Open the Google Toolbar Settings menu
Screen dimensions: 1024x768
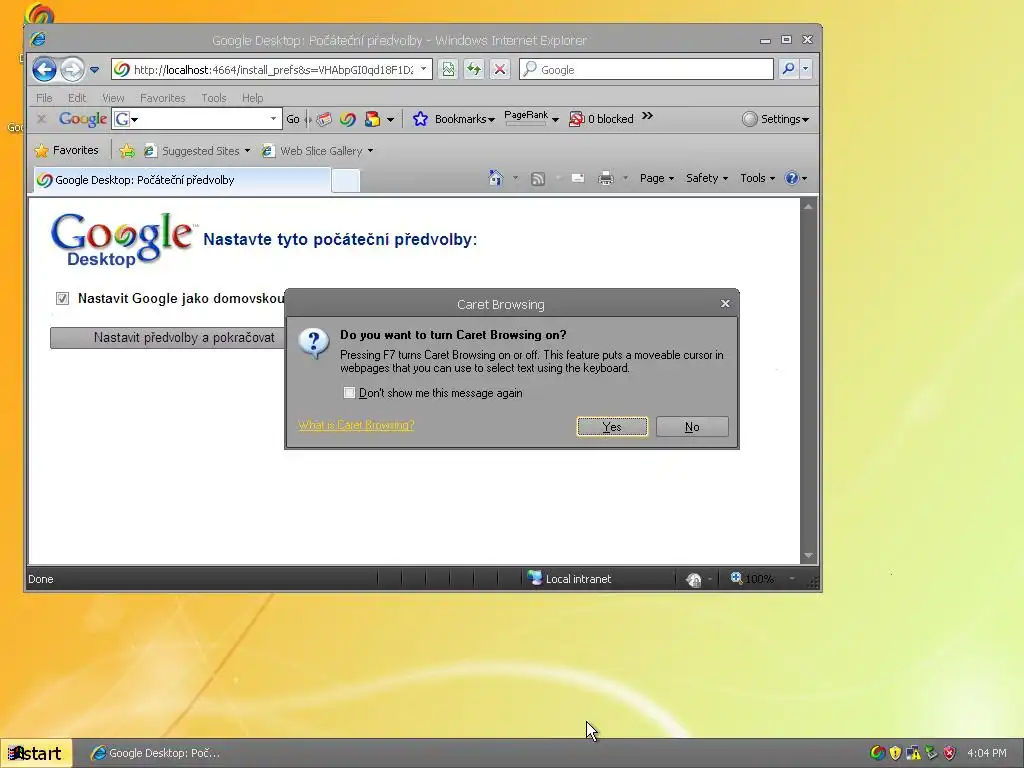(776, 119)
